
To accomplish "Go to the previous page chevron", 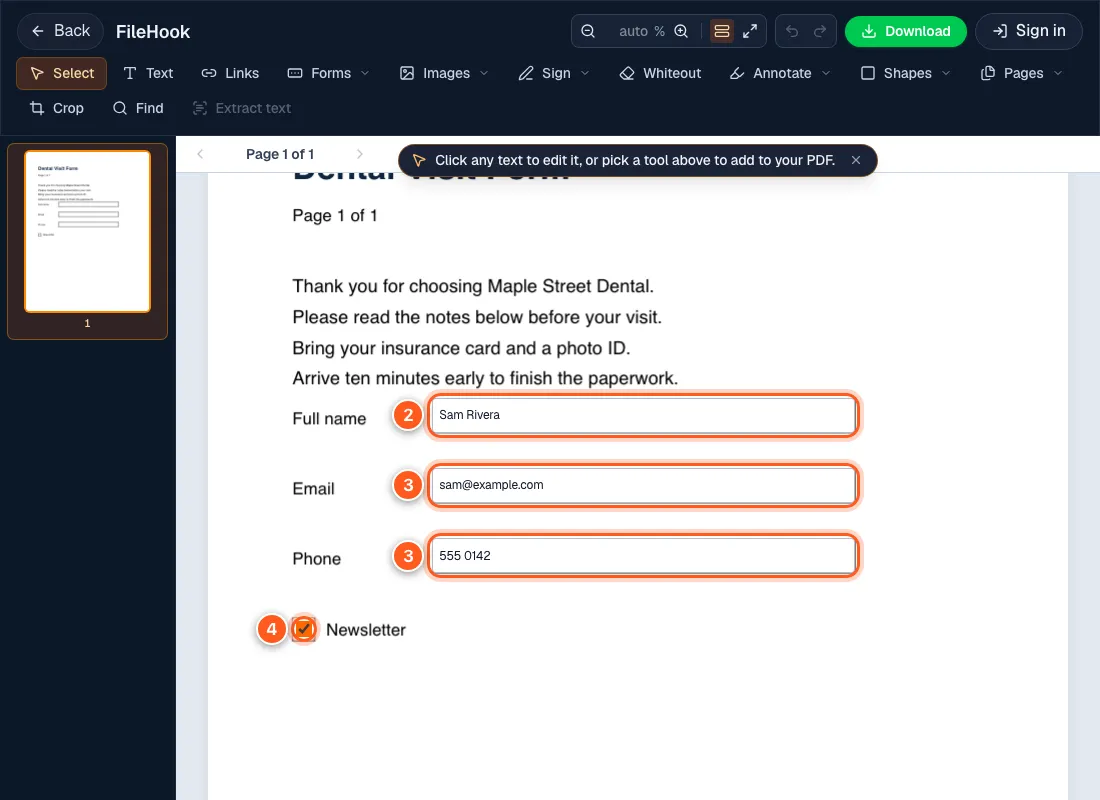I will pyautogui.click(x=200, y=154).
